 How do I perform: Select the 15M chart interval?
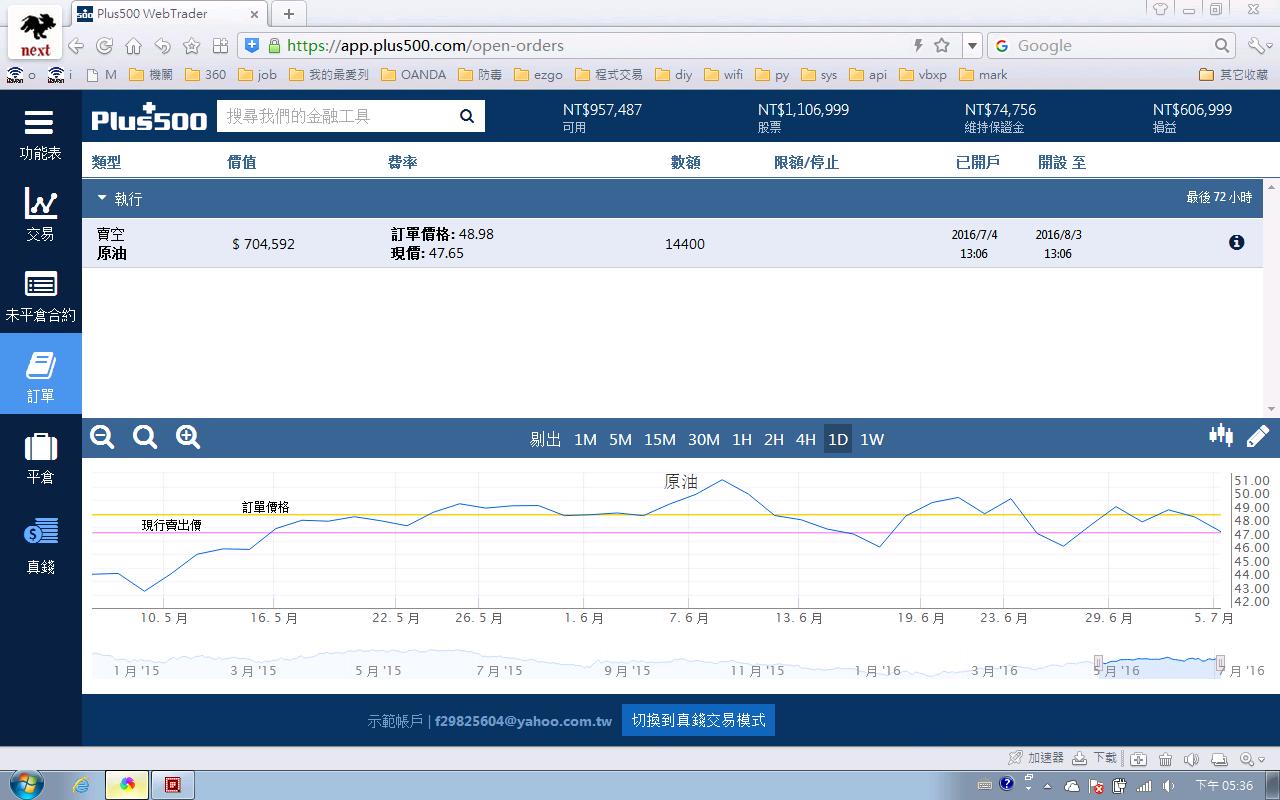(660, 439)
